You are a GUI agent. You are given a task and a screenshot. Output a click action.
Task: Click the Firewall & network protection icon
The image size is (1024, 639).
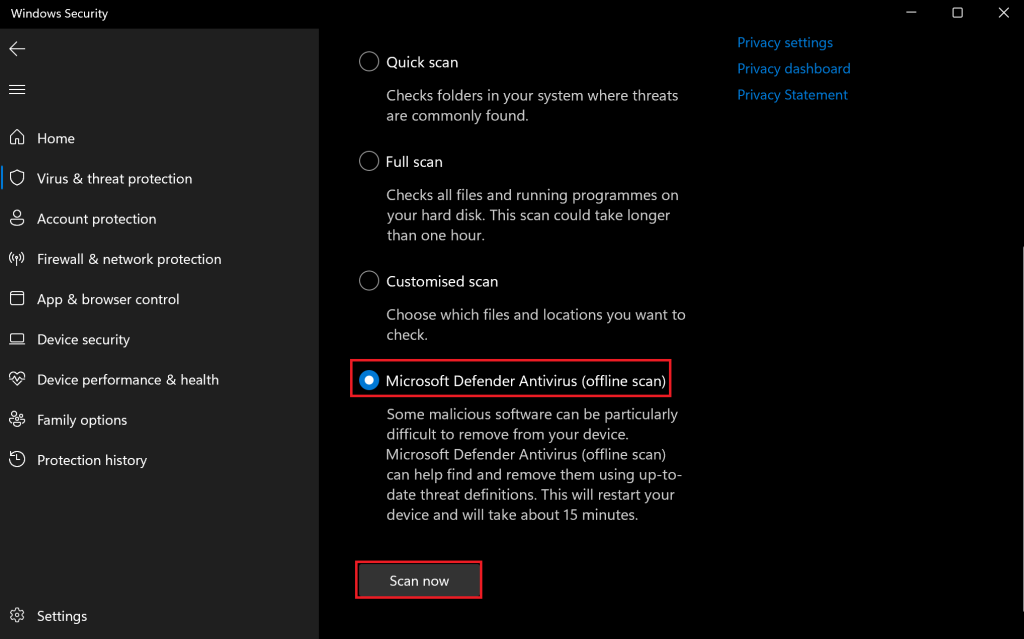pyautogui.click(x=16, y=258)
